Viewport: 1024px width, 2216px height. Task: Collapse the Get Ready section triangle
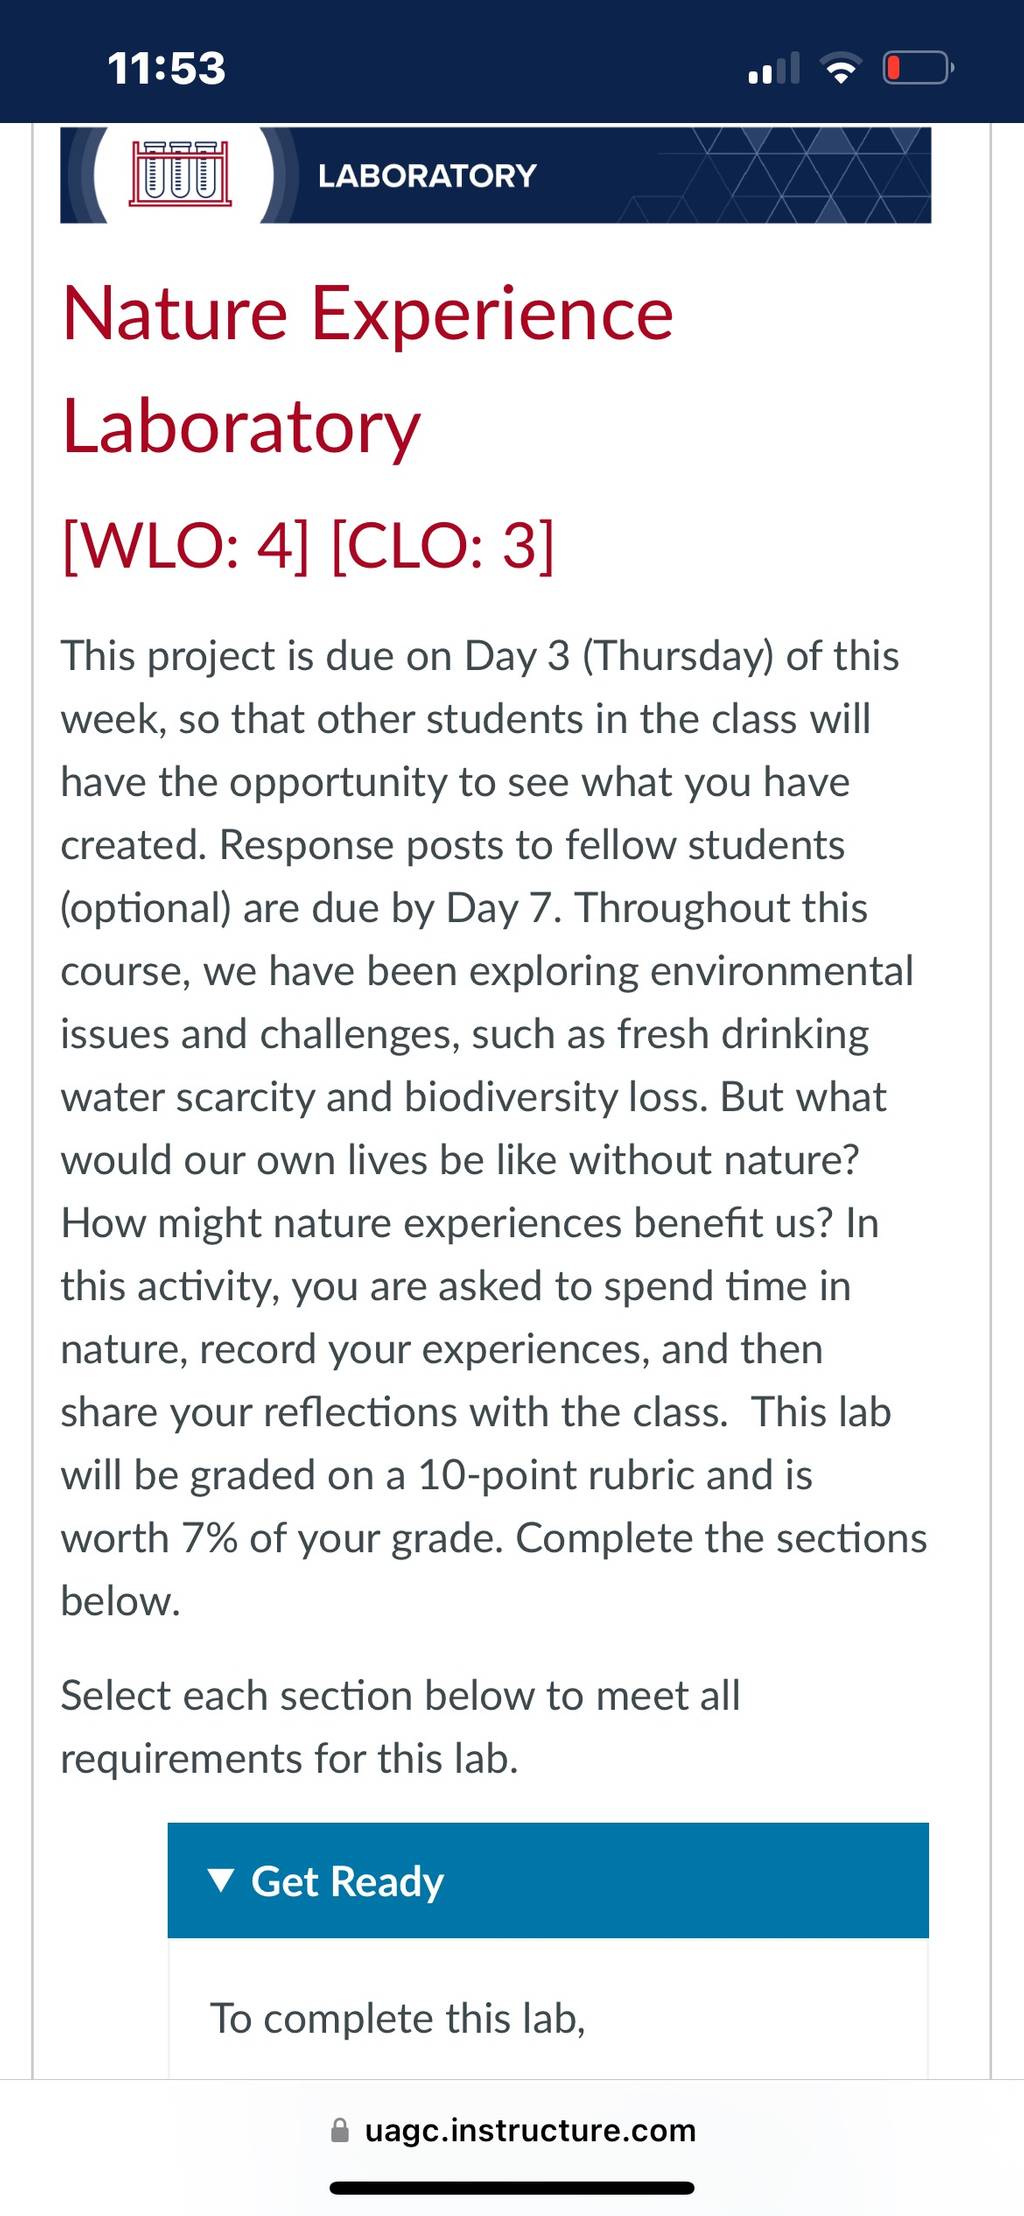coord(222,1880)
